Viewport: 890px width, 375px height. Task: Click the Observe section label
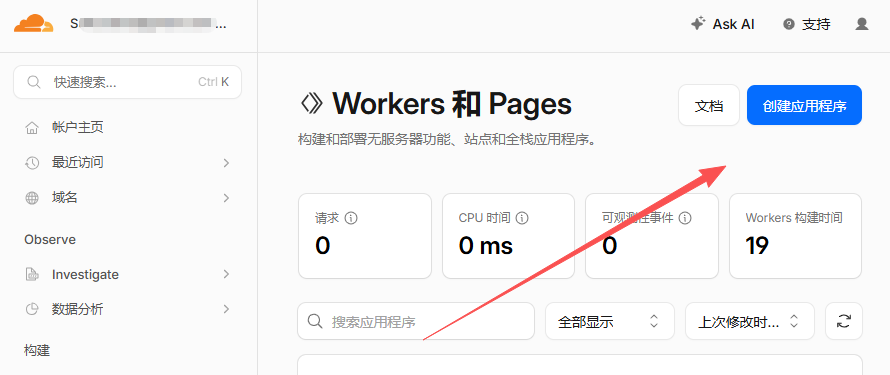pyautogui.click(x=50, y=239)
